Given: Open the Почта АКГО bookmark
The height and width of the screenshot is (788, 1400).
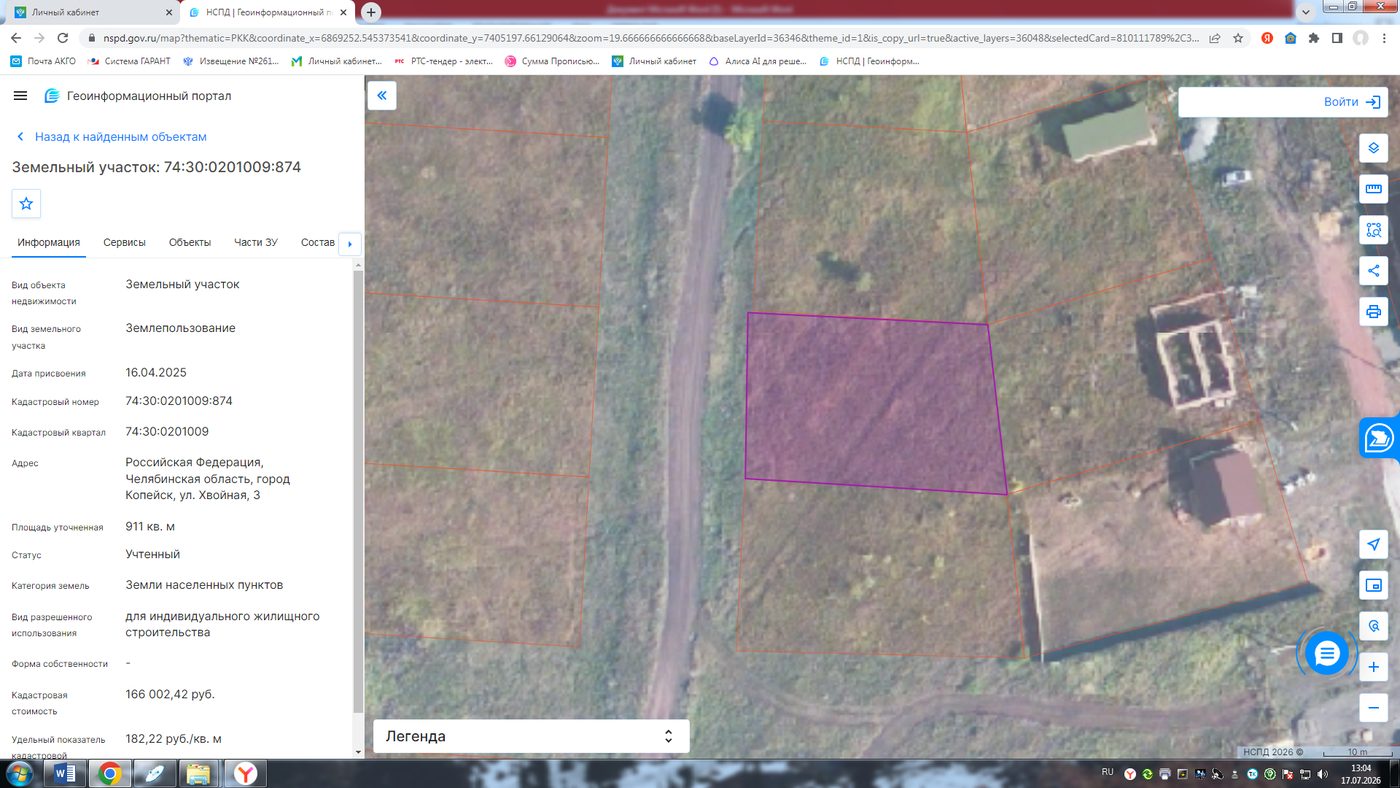Looking at the screenshot, I should [43, 61].
